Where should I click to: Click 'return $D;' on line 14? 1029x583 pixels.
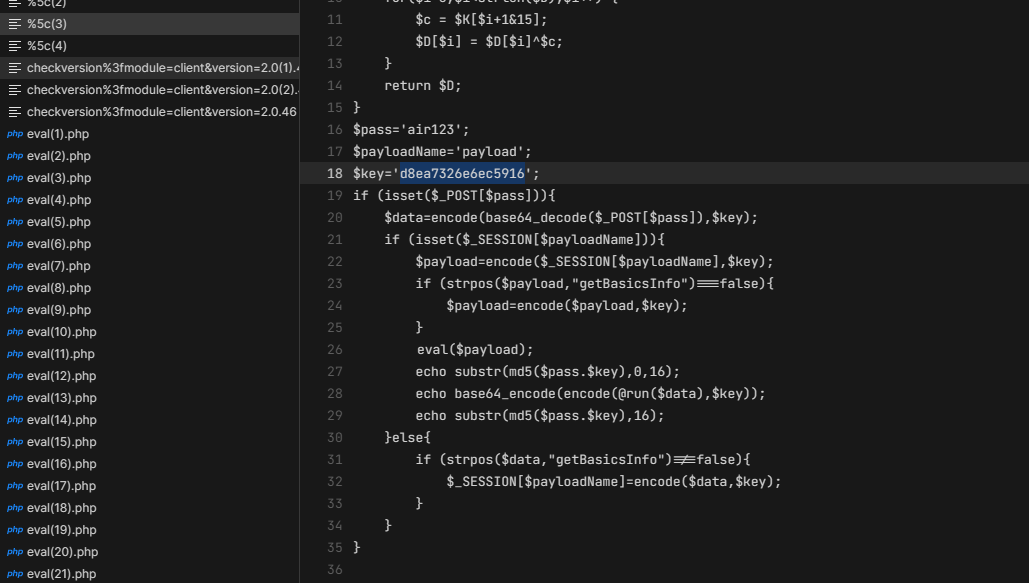[x=423, y=85]
